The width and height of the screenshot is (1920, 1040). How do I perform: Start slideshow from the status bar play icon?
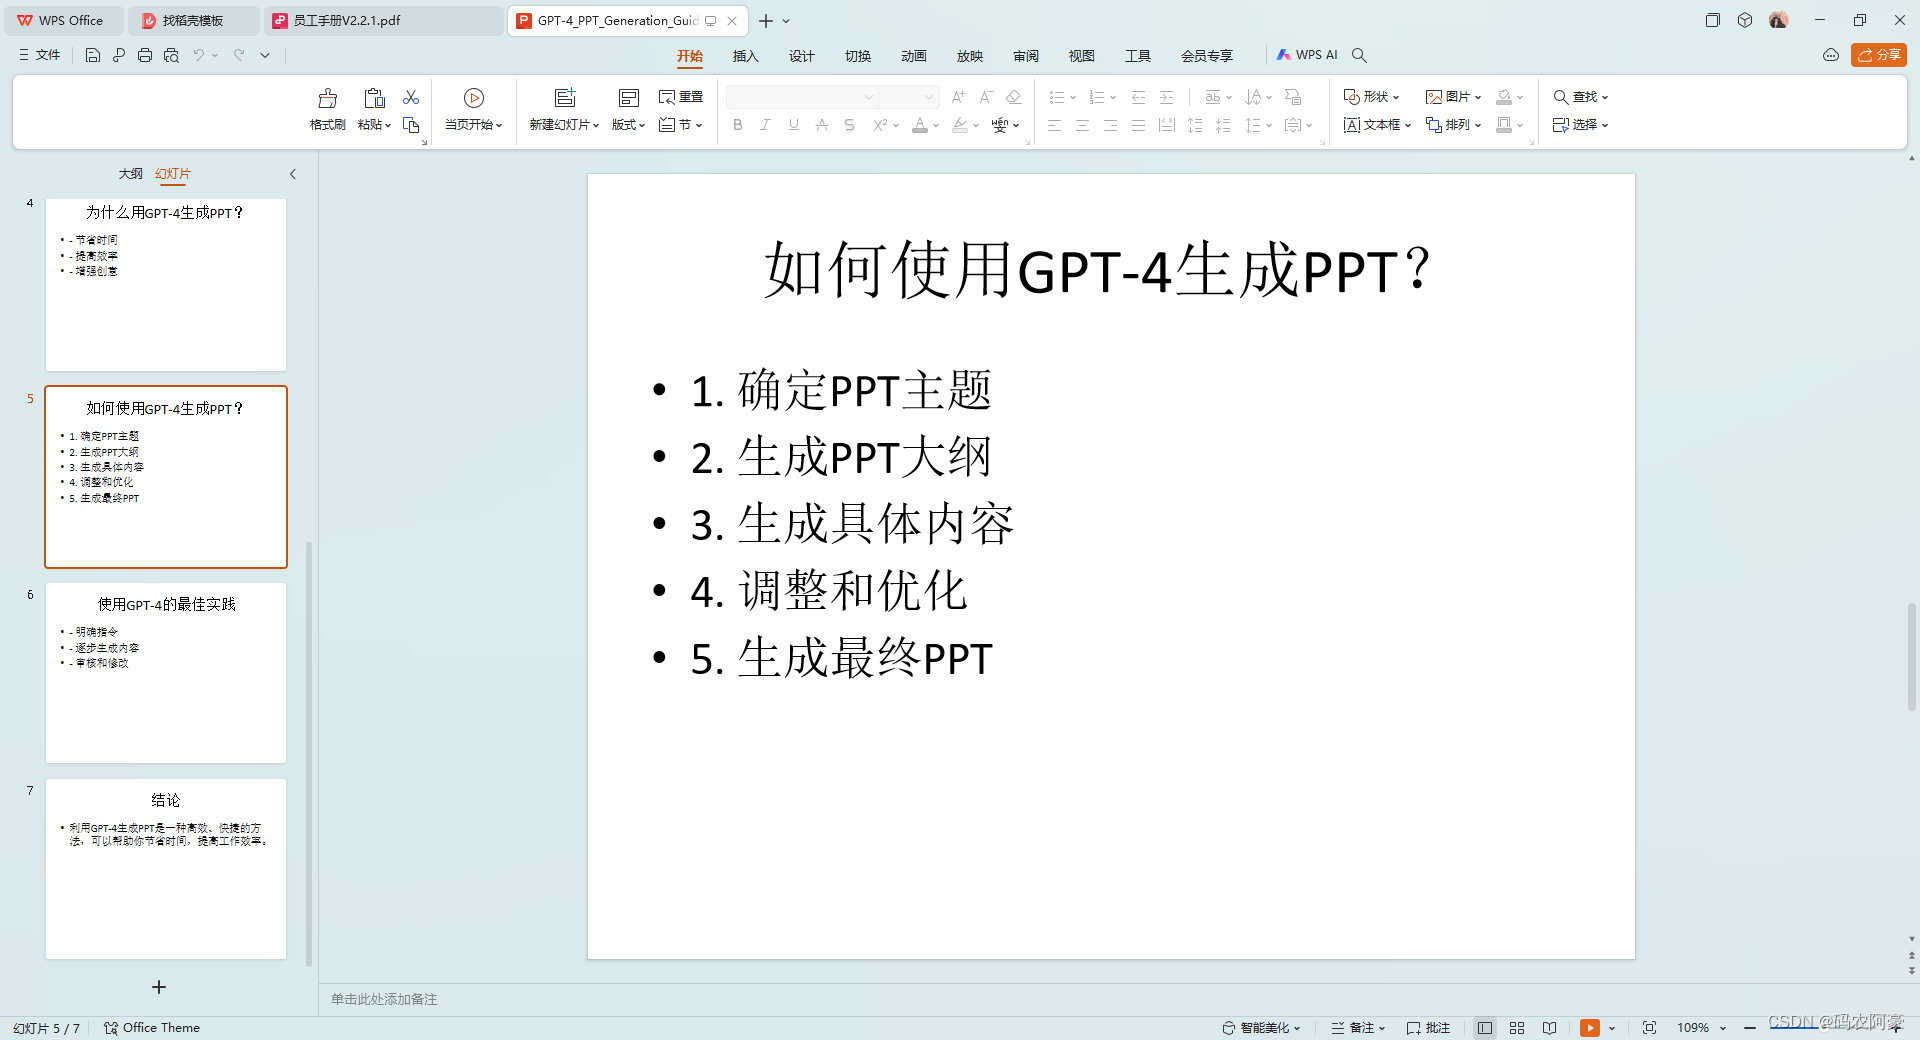[x=1590, y=1027]
